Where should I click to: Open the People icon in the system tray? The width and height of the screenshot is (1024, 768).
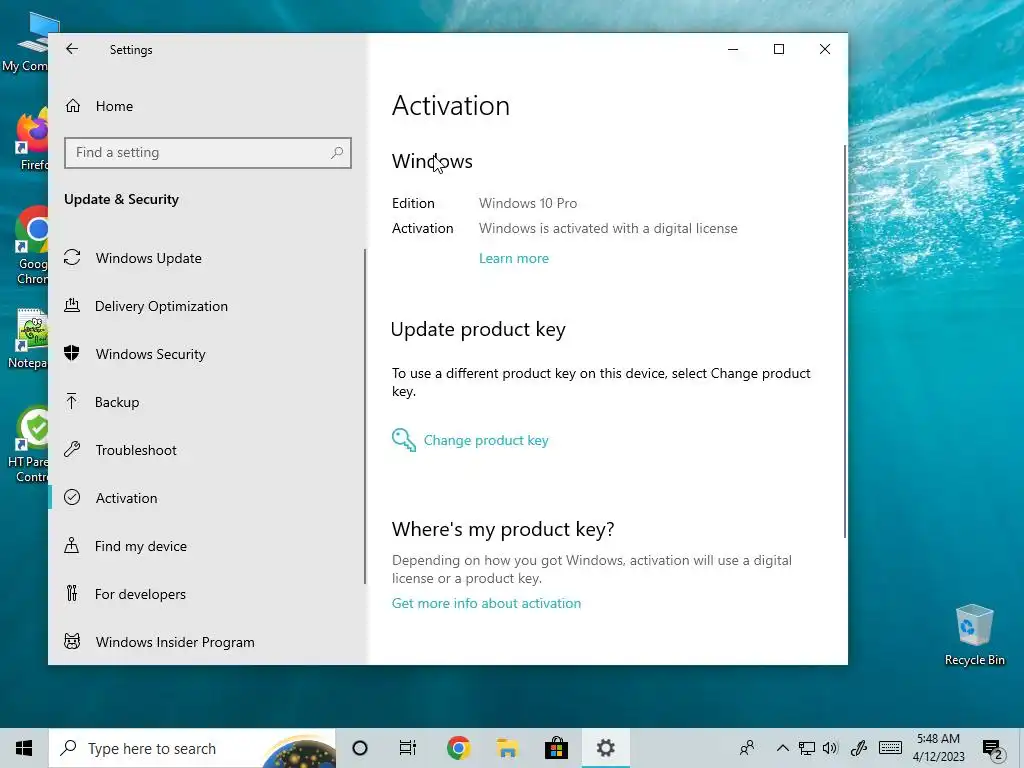point(747,748)
